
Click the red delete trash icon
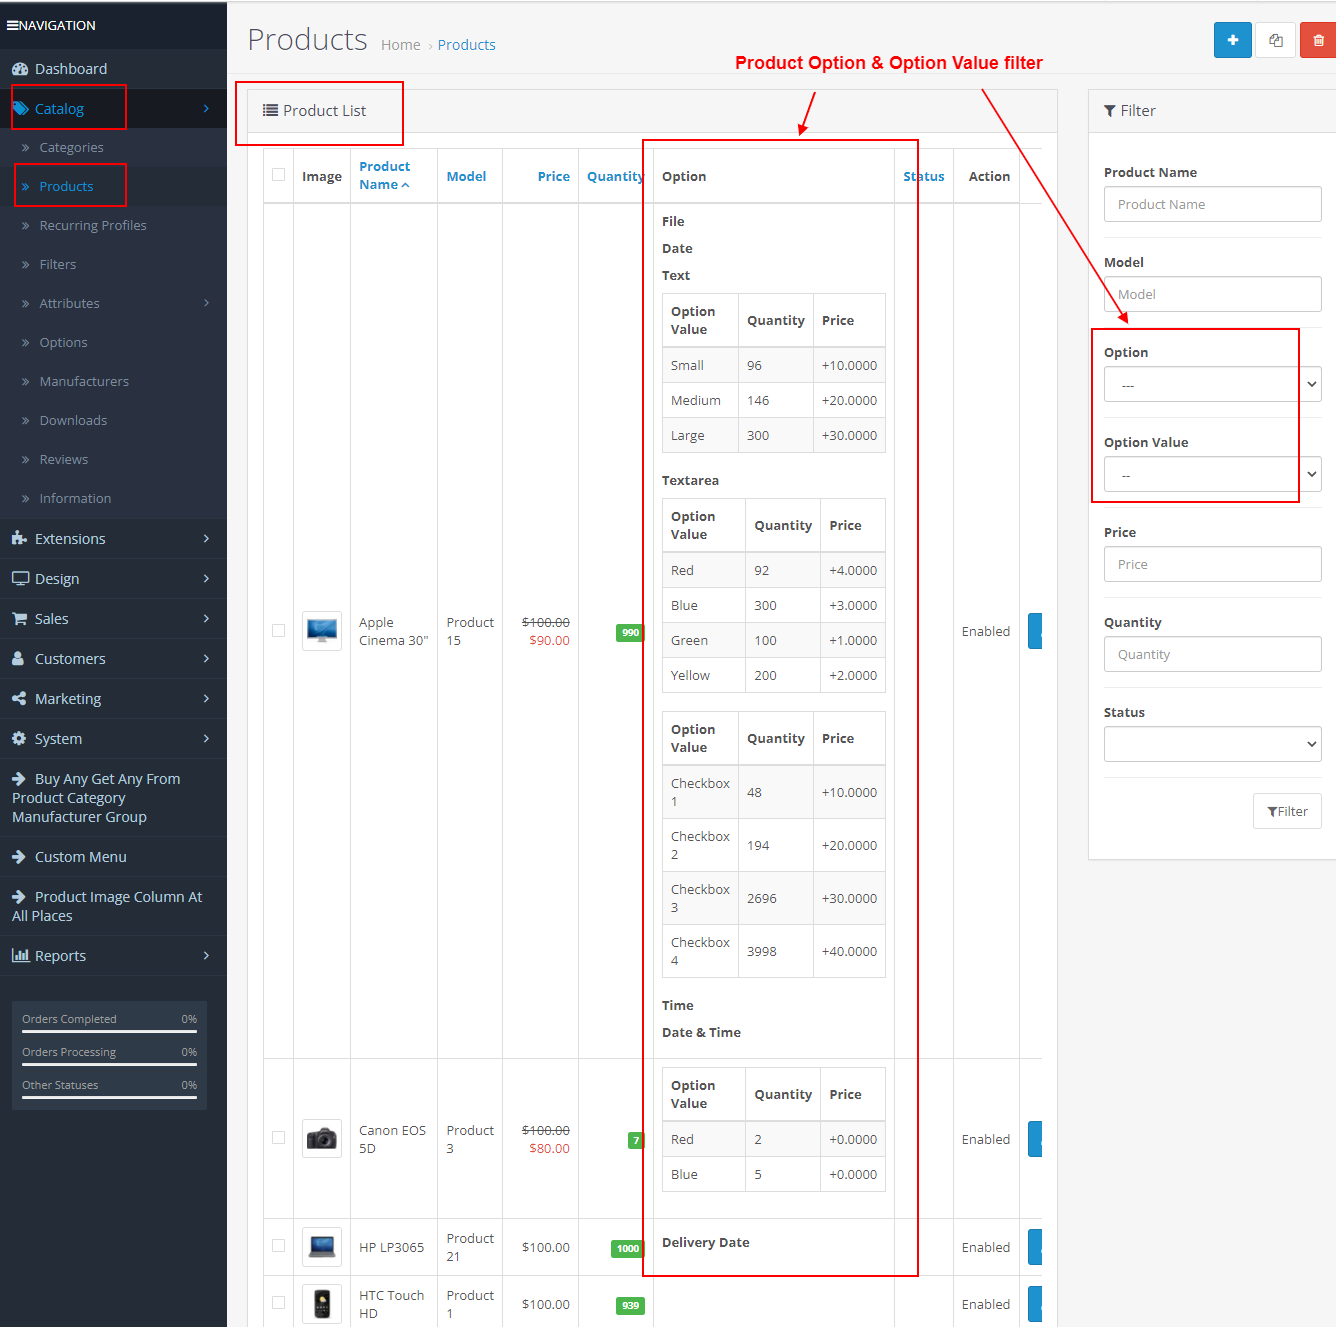point(1318,40)
